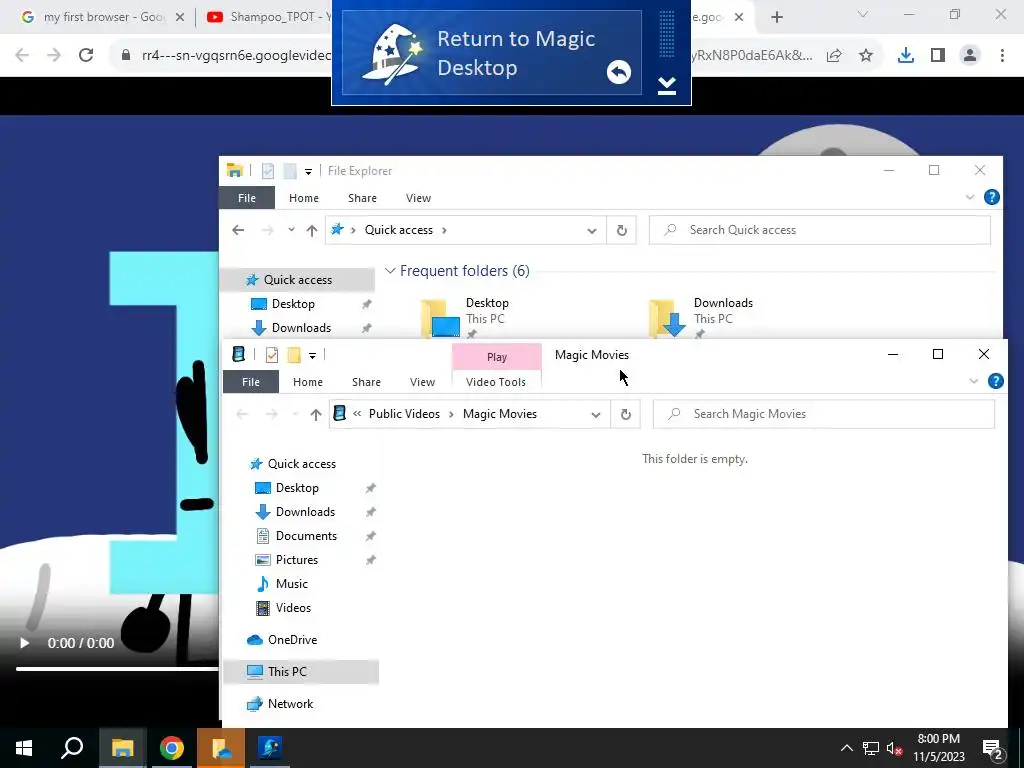Open Chrome downloads icon
1024x768 pixels.
click(906, 56)
